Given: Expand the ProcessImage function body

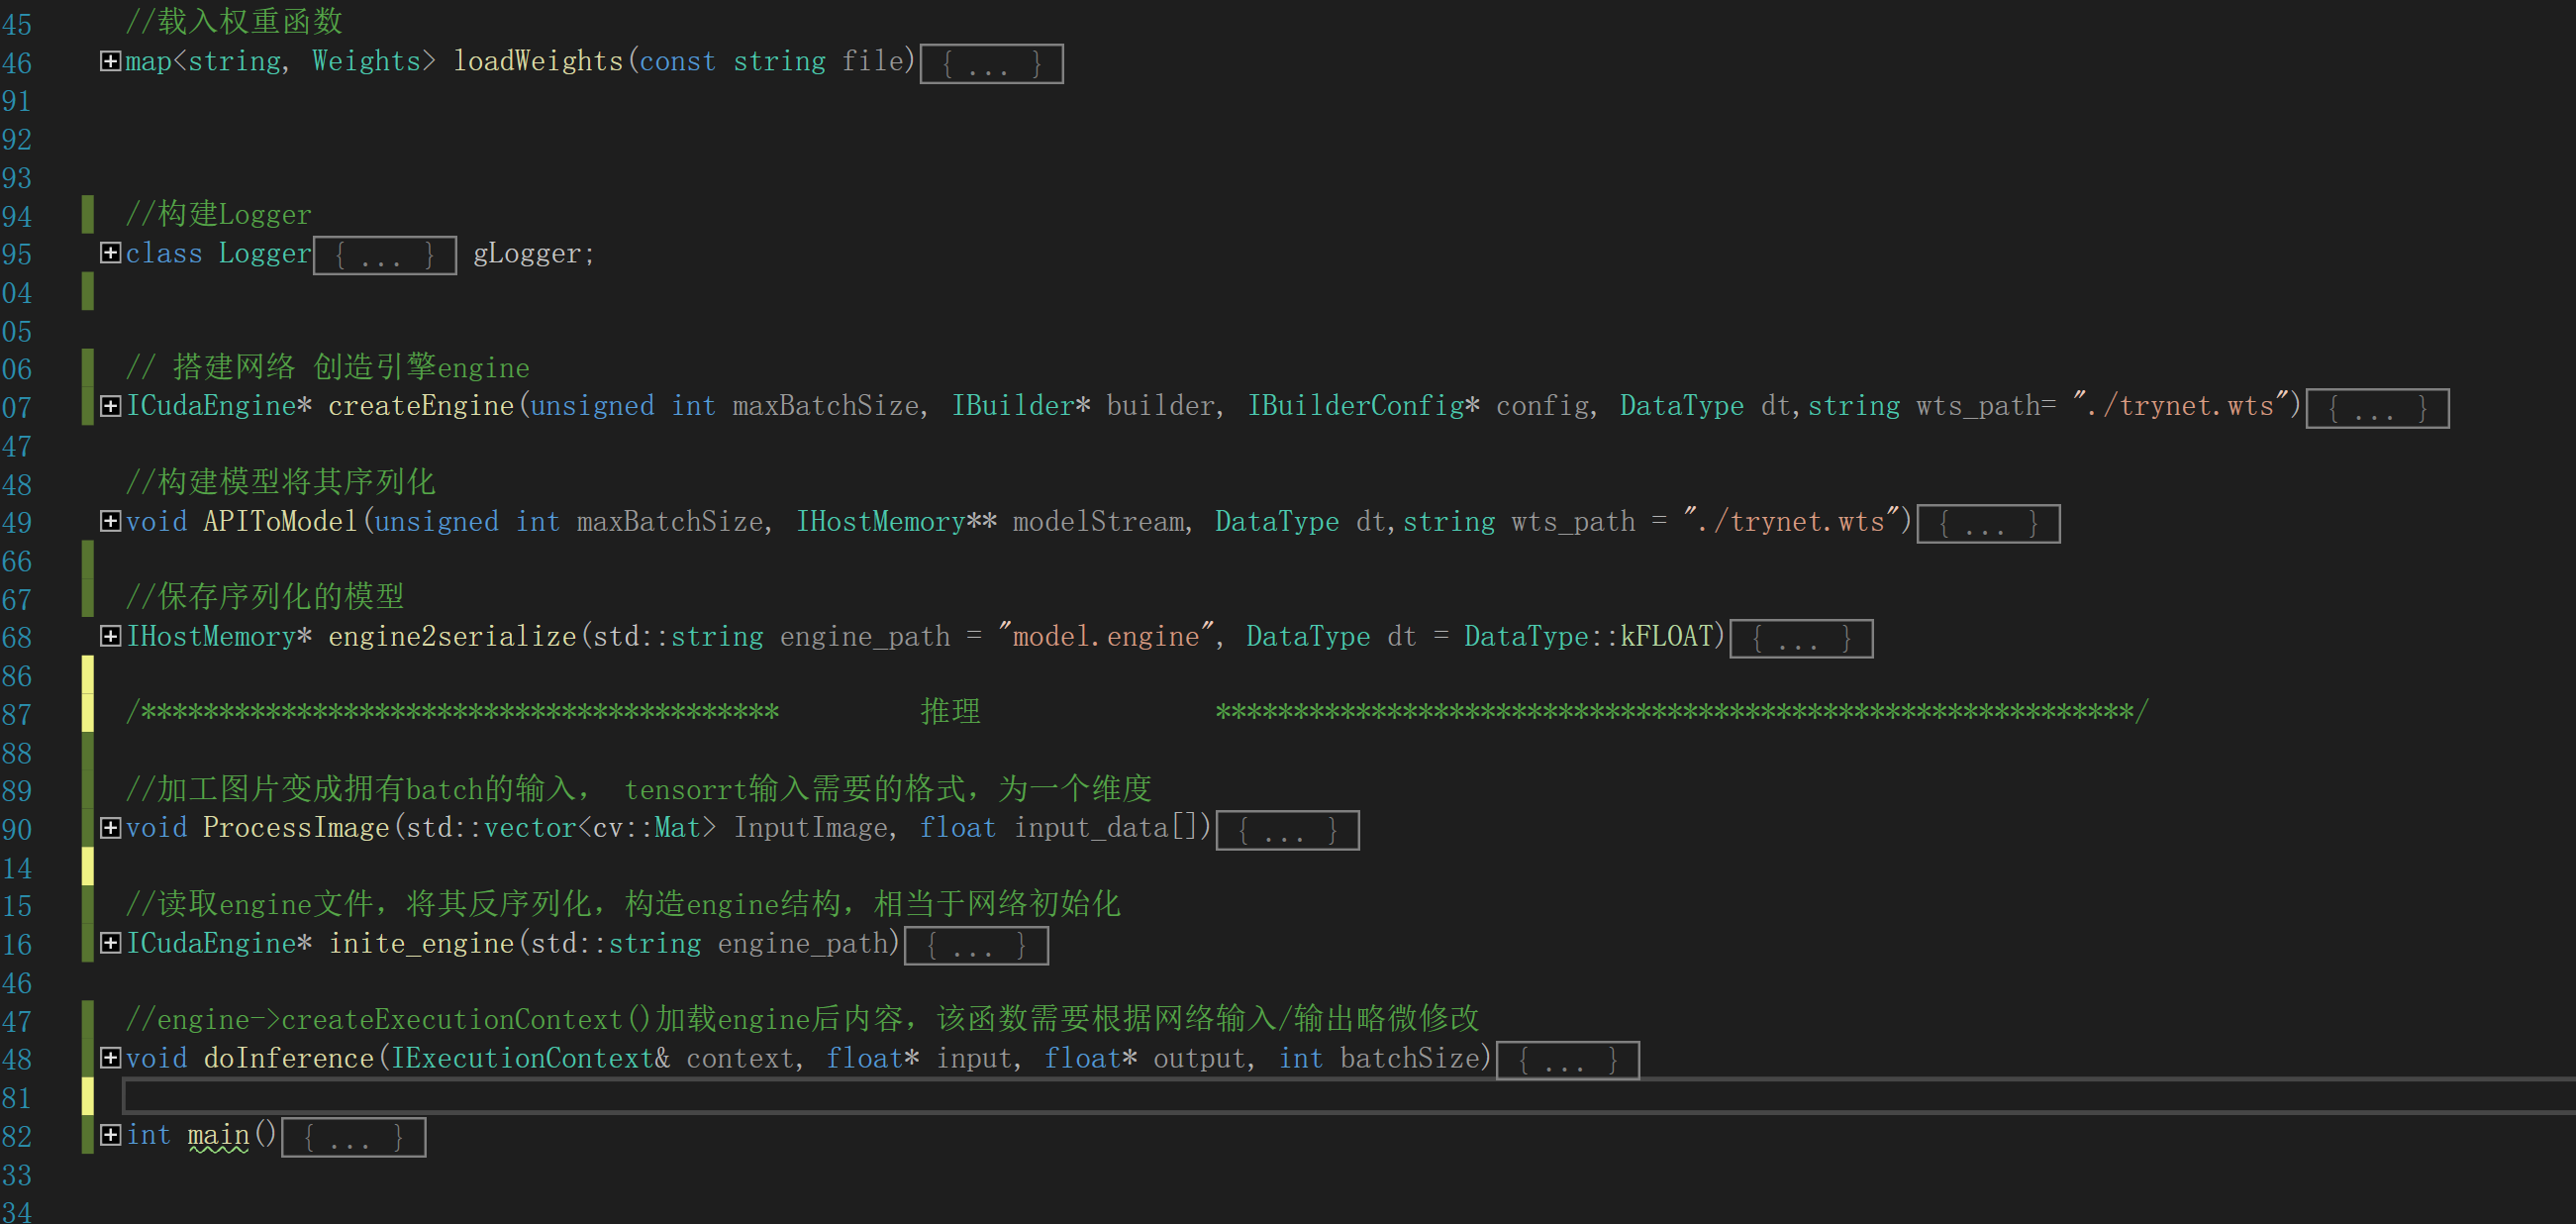Looking at the screenshot, I should 111,829.
